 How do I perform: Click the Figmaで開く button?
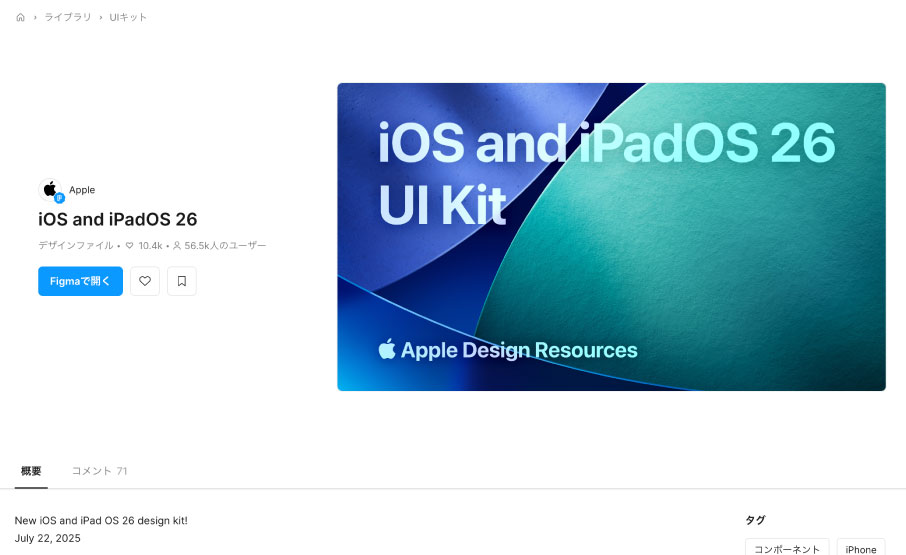click(x=80, y=281)
